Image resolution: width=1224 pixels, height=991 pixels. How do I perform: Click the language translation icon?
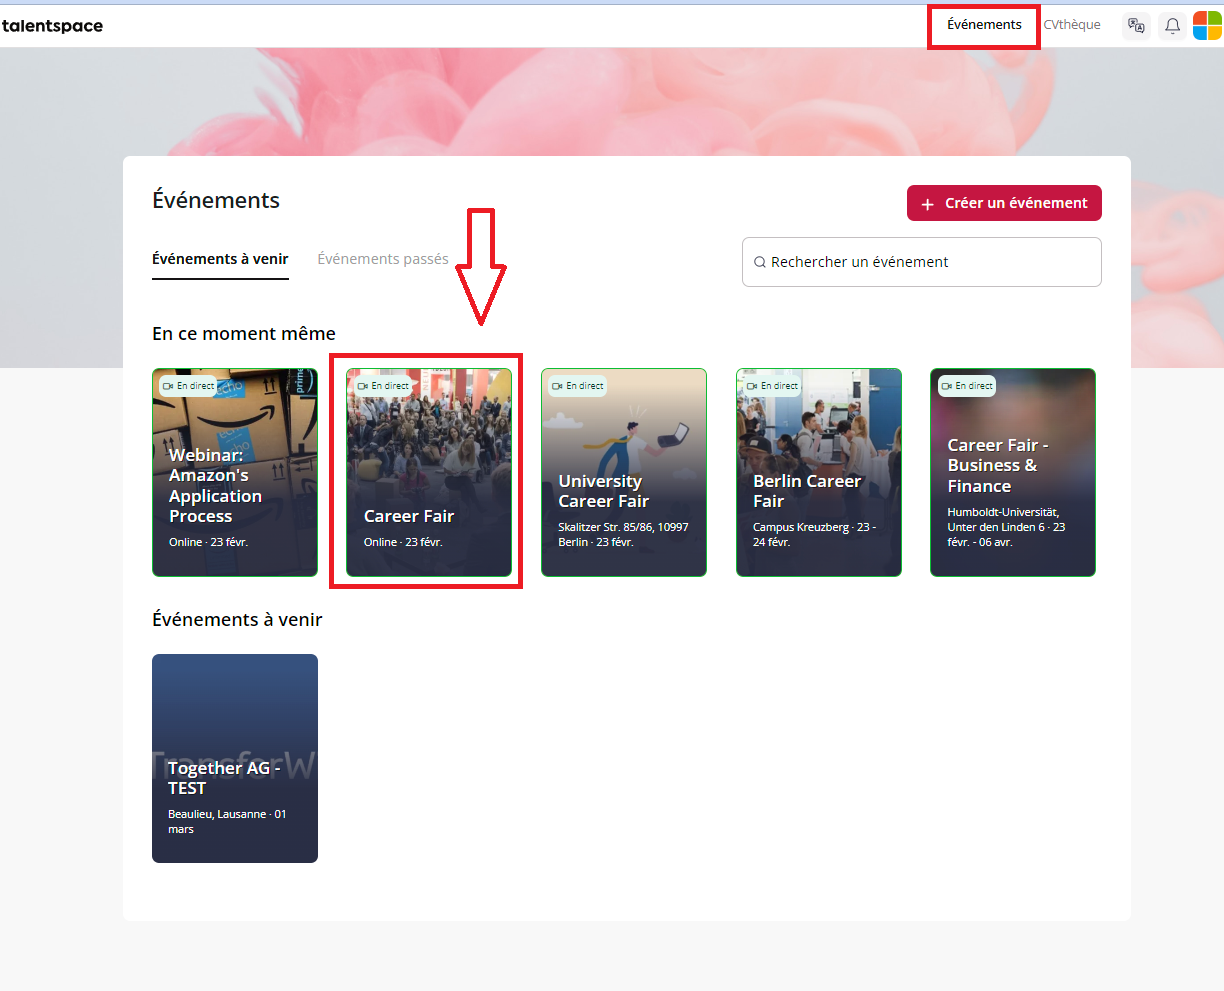1136,26
